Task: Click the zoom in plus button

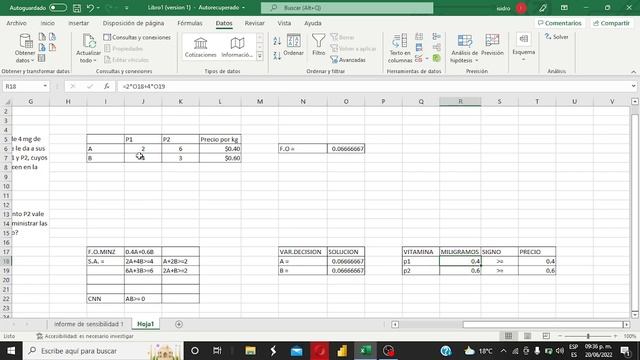Action: 616,336
